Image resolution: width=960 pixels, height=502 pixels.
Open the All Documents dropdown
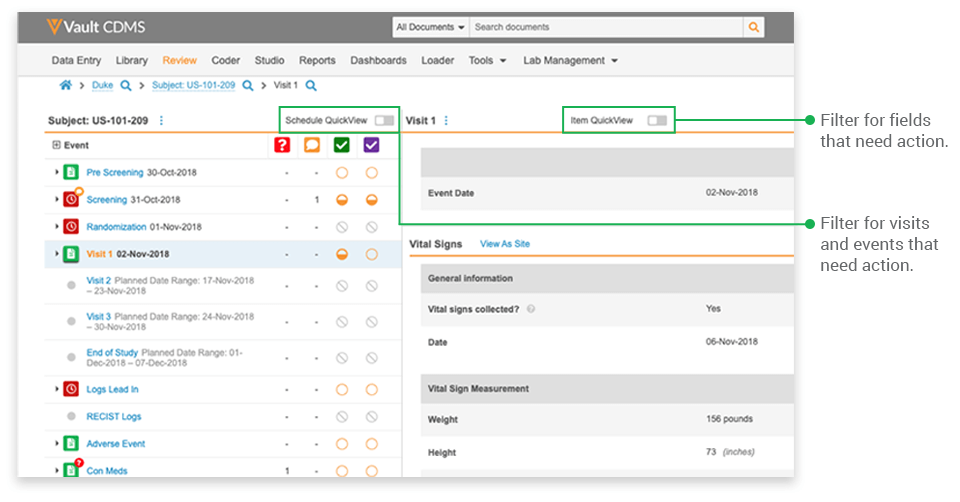coord(430,27)
